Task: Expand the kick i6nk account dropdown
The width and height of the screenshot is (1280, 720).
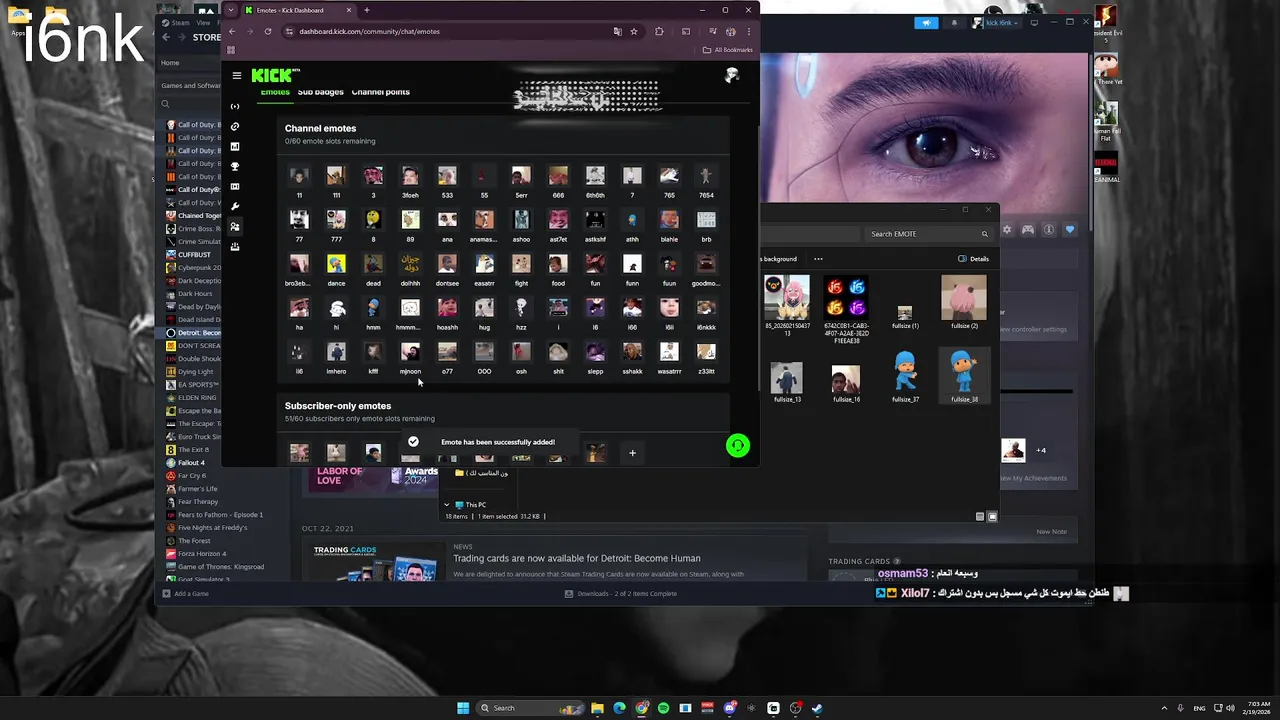Action: (x=1004, y=22)
